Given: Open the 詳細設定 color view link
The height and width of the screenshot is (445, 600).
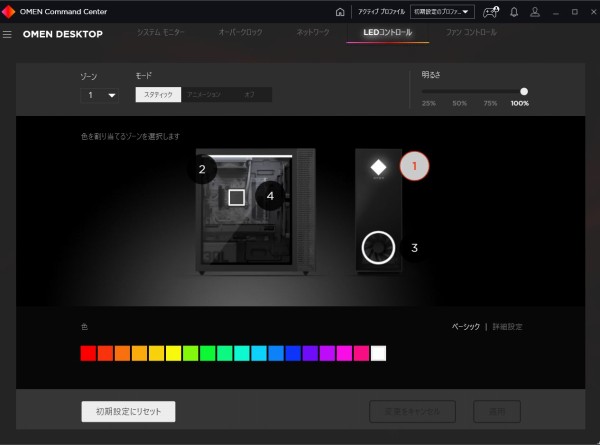Looking at the screenshot, I should pyautogui.click(x=506, y=327).
